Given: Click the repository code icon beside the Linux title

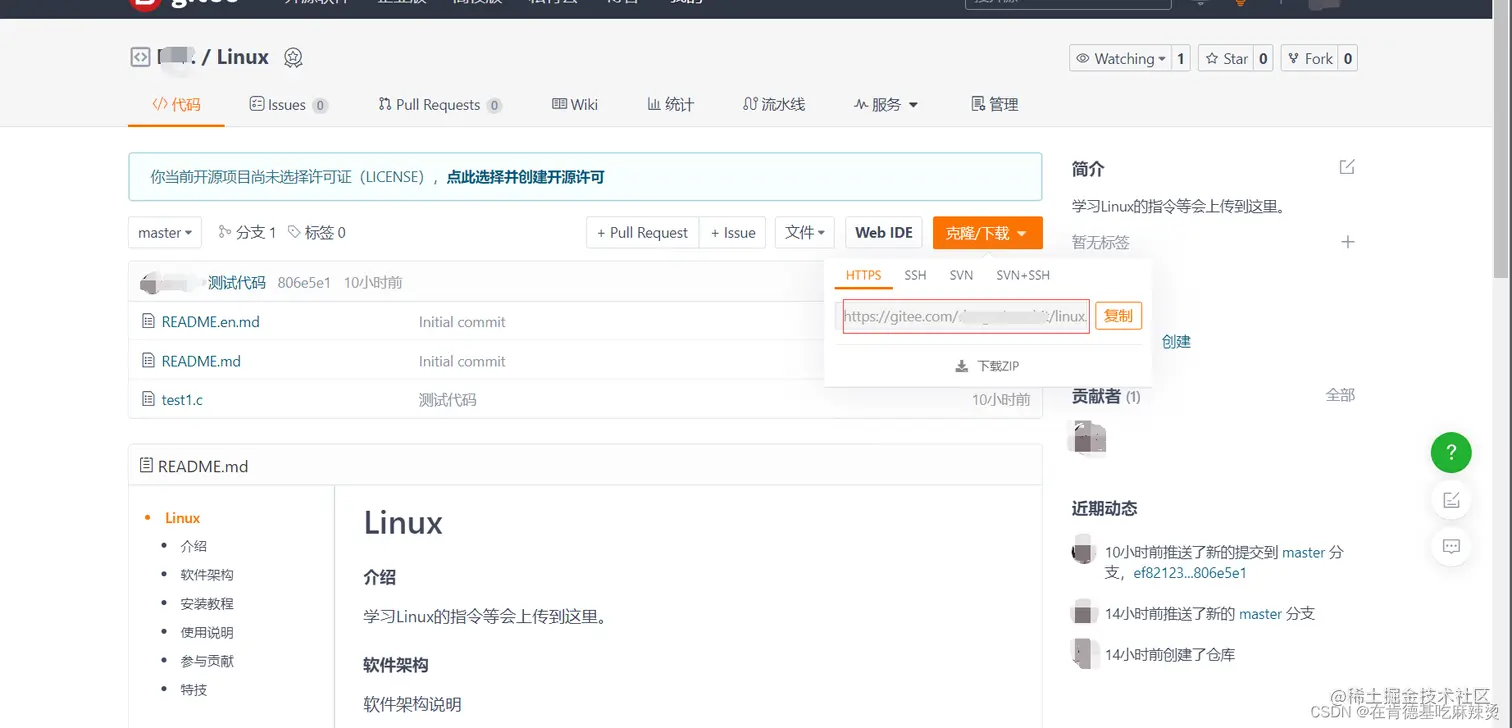Looking at the screenshot, I should pyautogui.click(x=140, y=58).
